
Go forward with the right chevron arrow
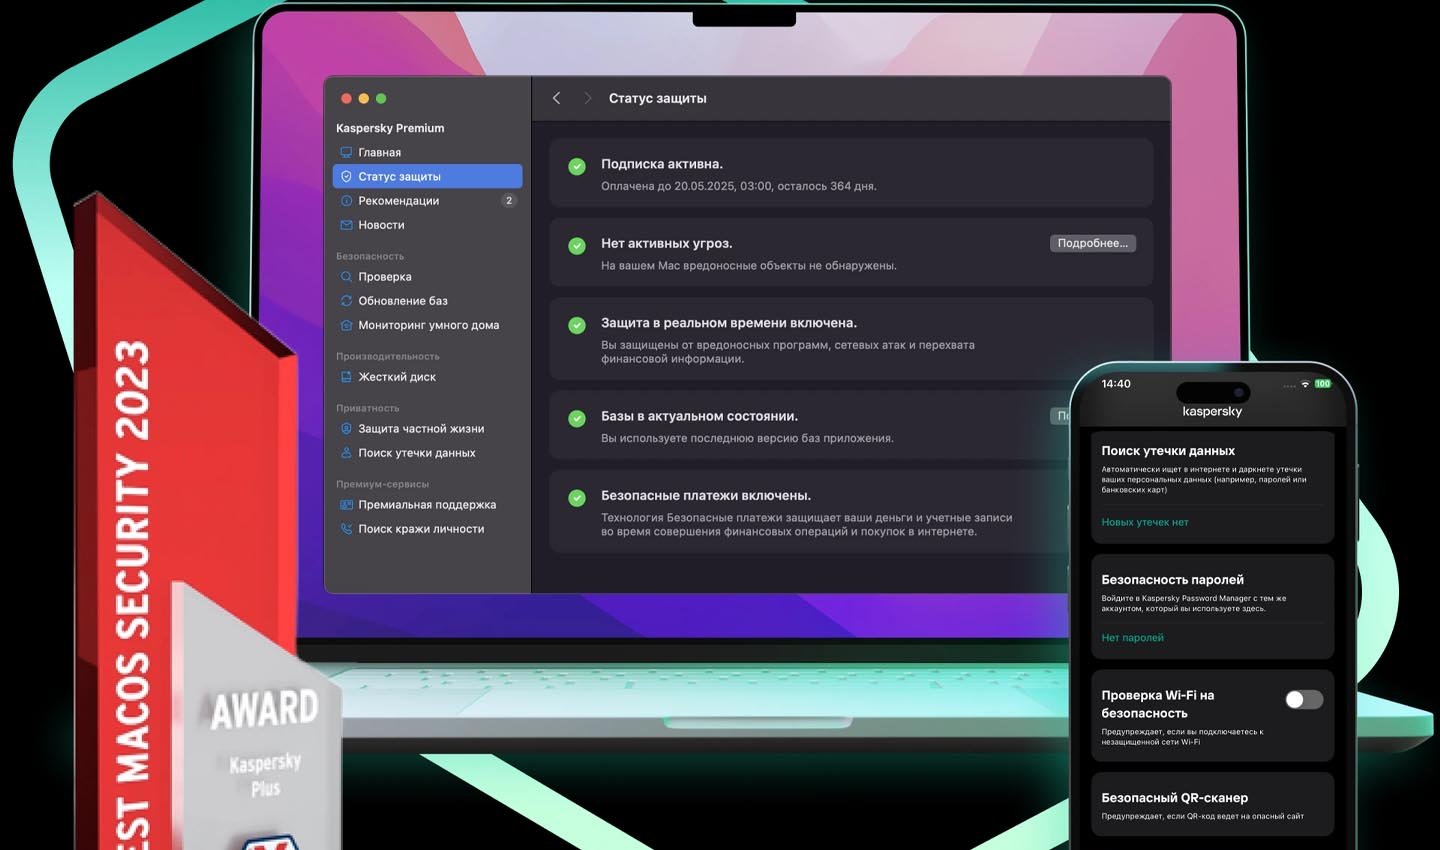coord(587,98)
